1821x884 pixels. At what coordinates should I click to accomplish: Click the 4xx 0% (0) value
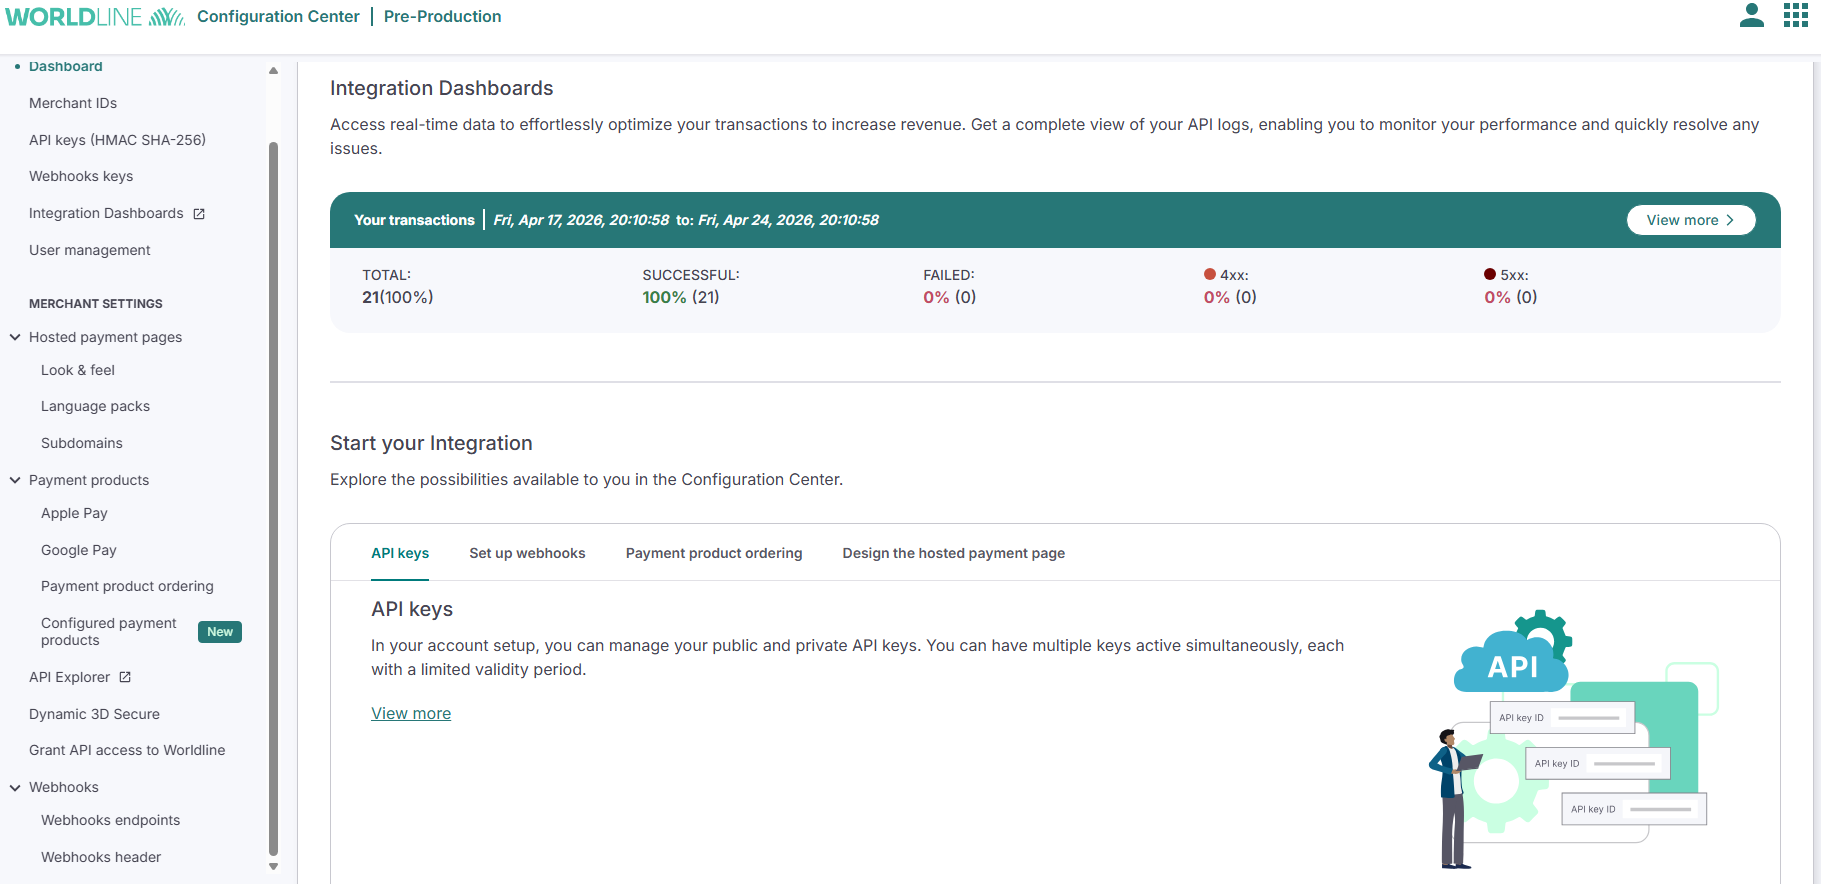click(x=1230, y=297)
